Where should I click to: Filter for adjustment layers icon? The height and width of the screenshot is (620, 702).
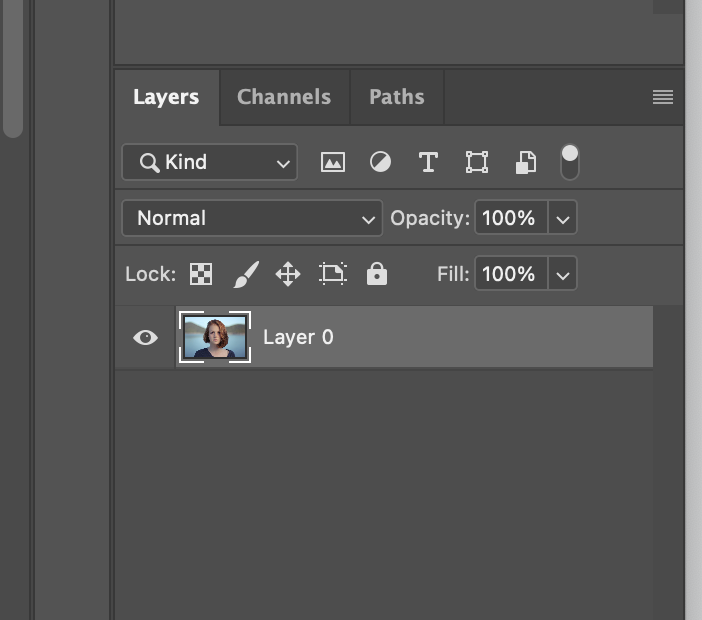coord(380,162)
